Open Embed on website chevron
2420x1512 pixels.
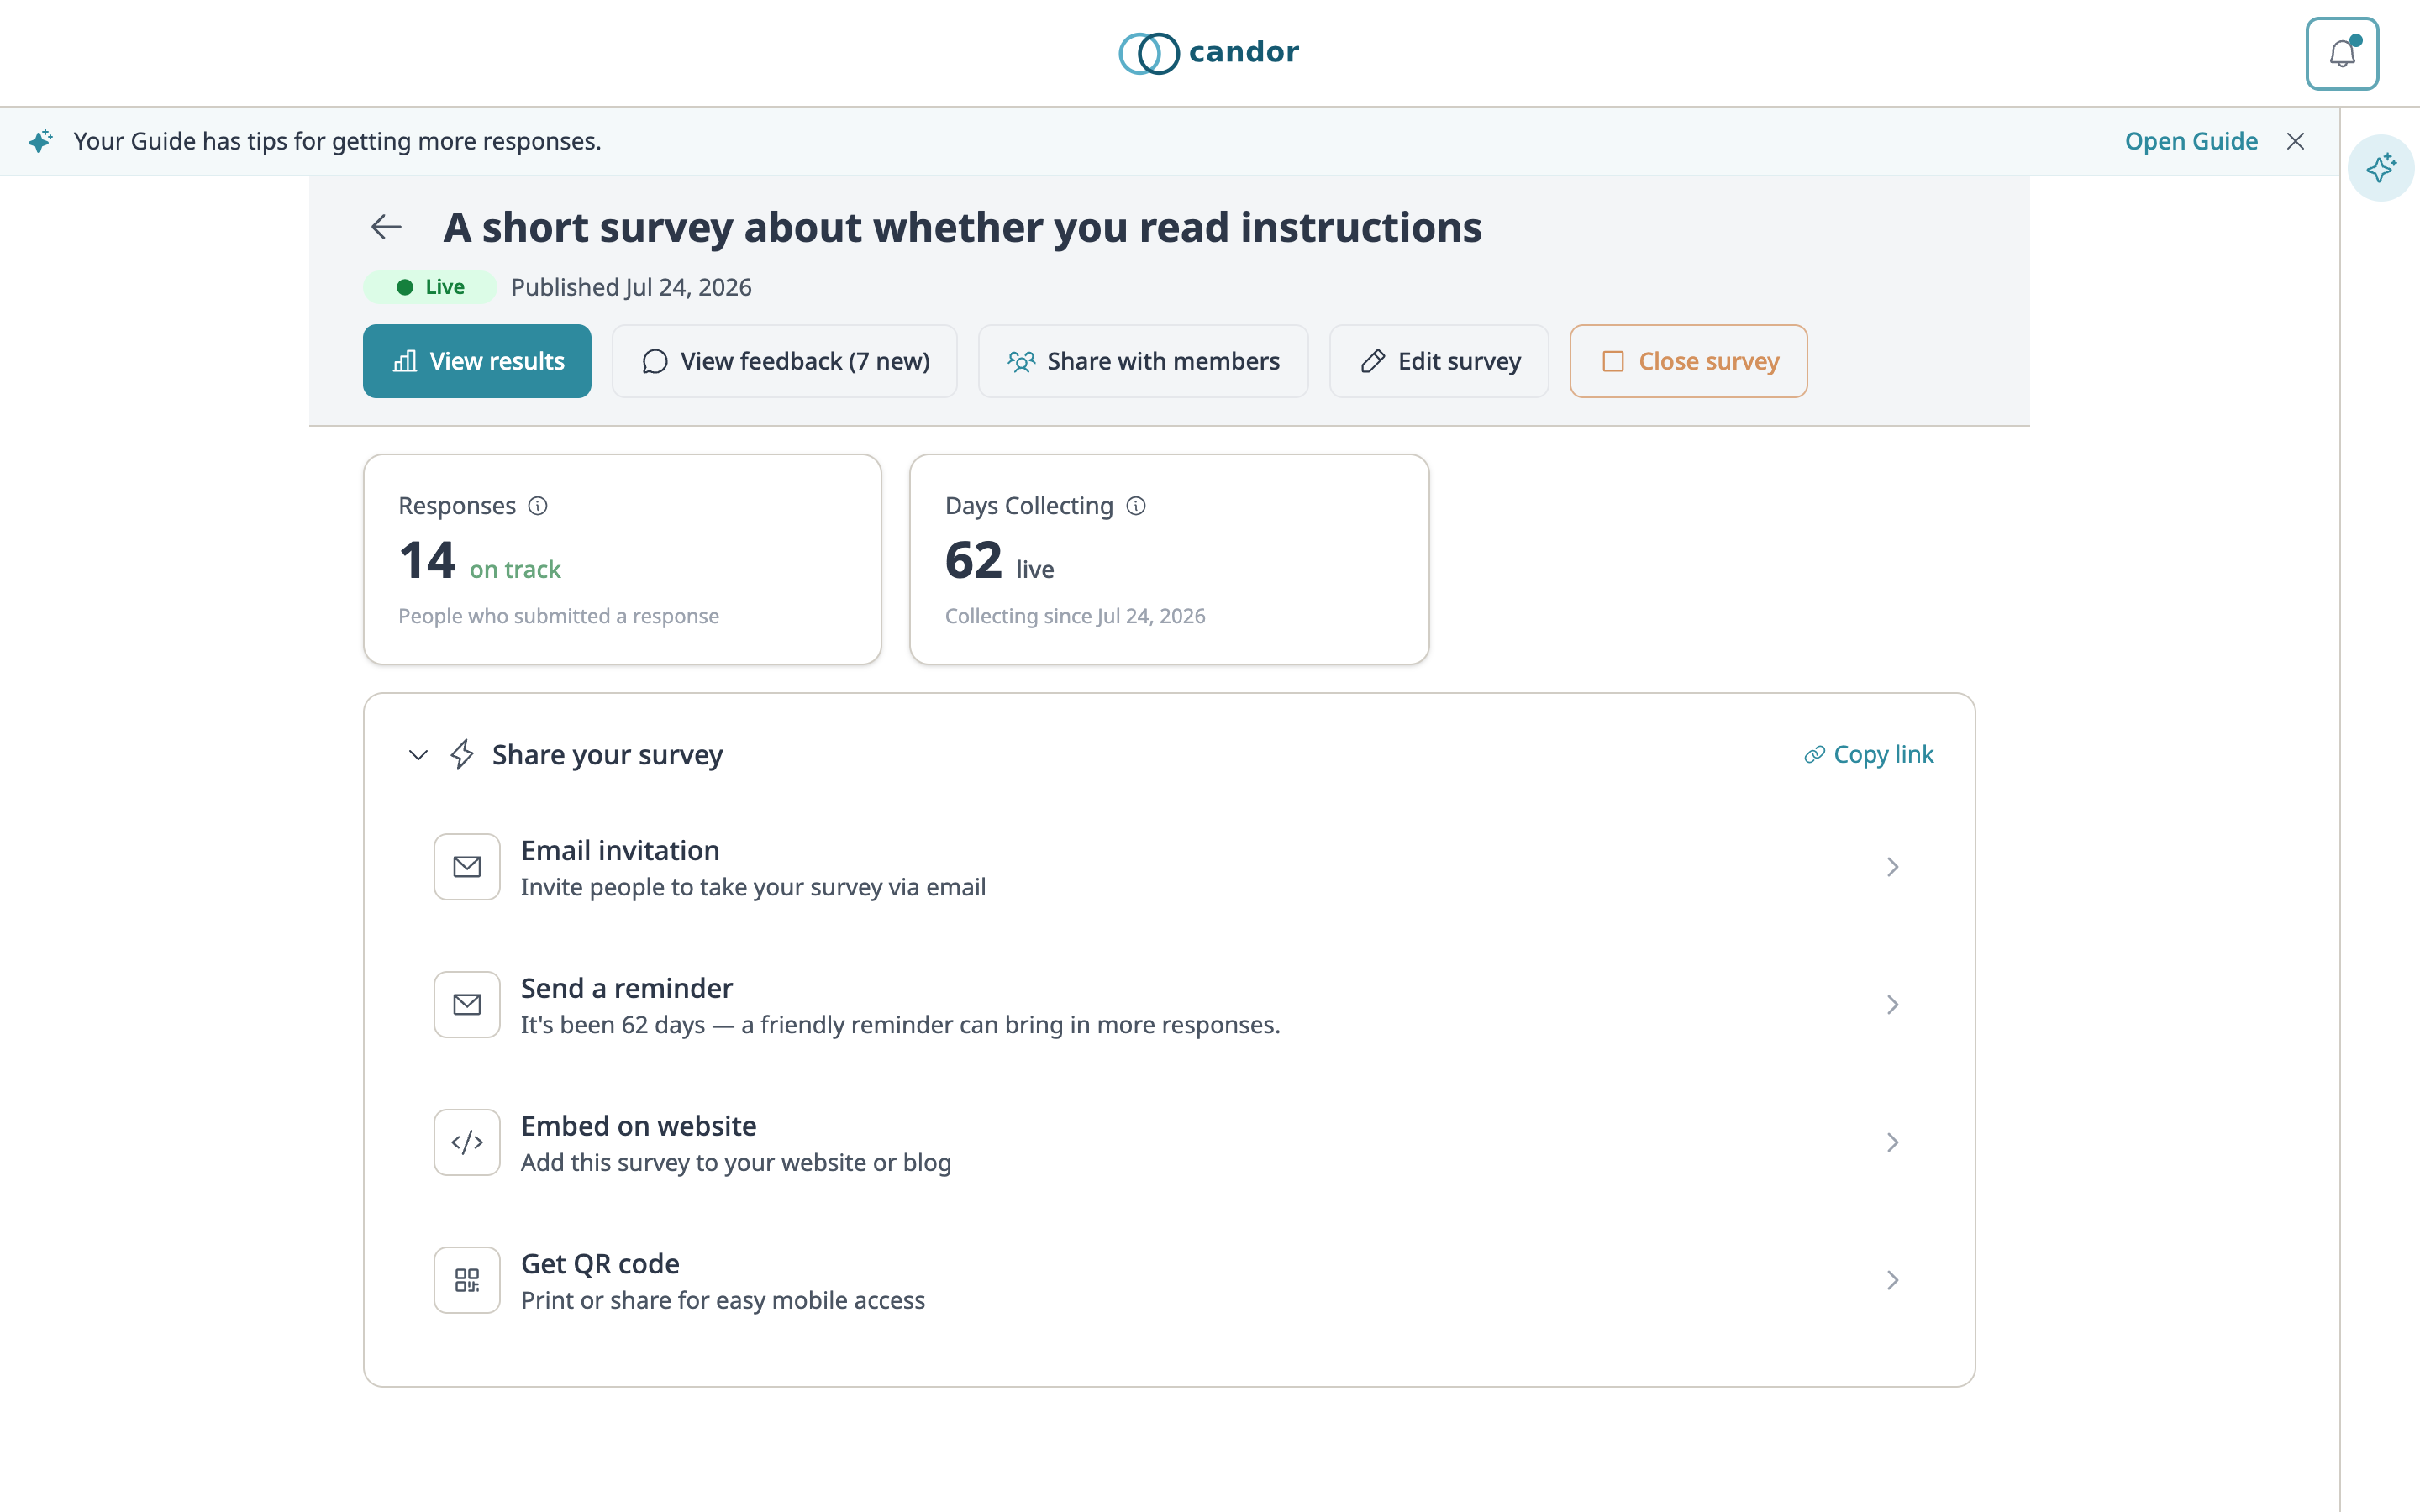[x=1892, y=1142]
